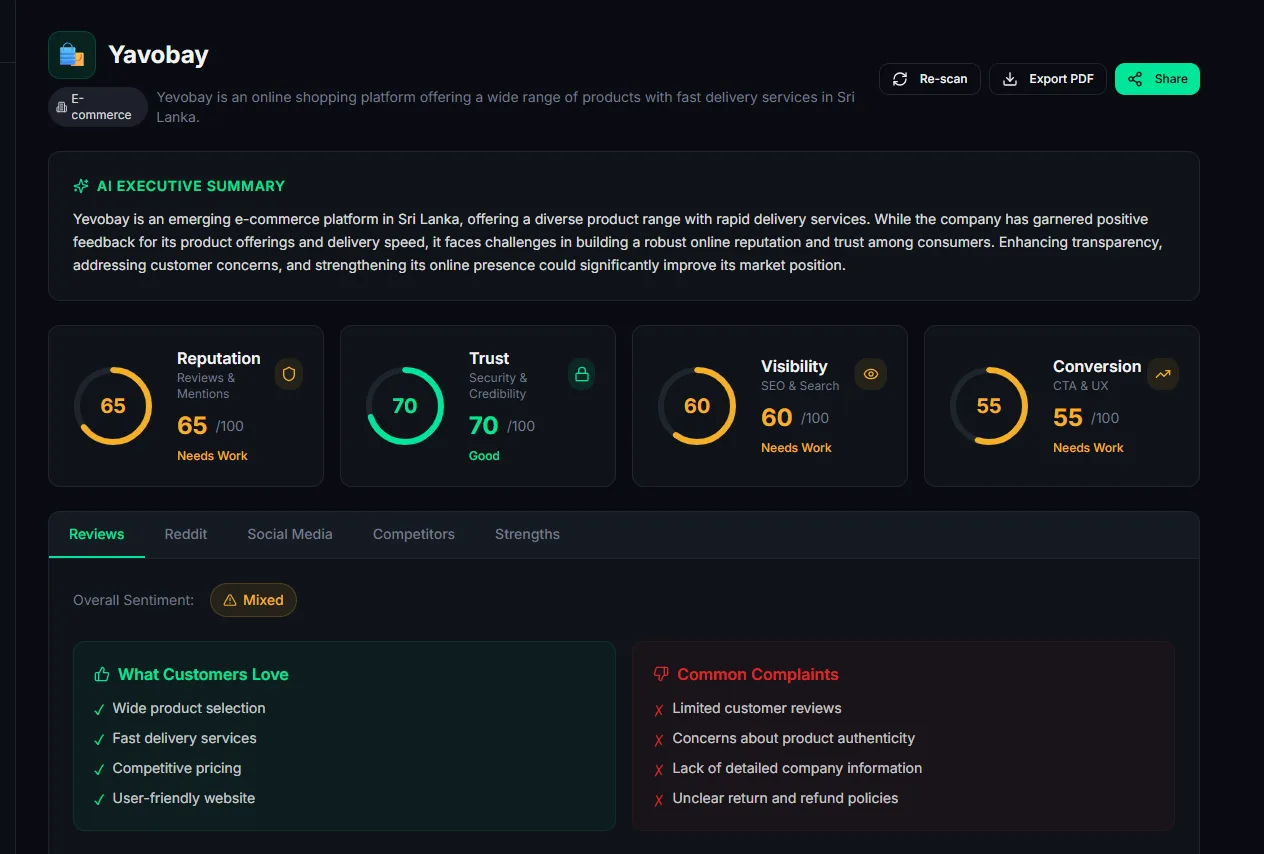Click the Conversion card title
Screen dimensions: 1264x854
click(1097, 366)
